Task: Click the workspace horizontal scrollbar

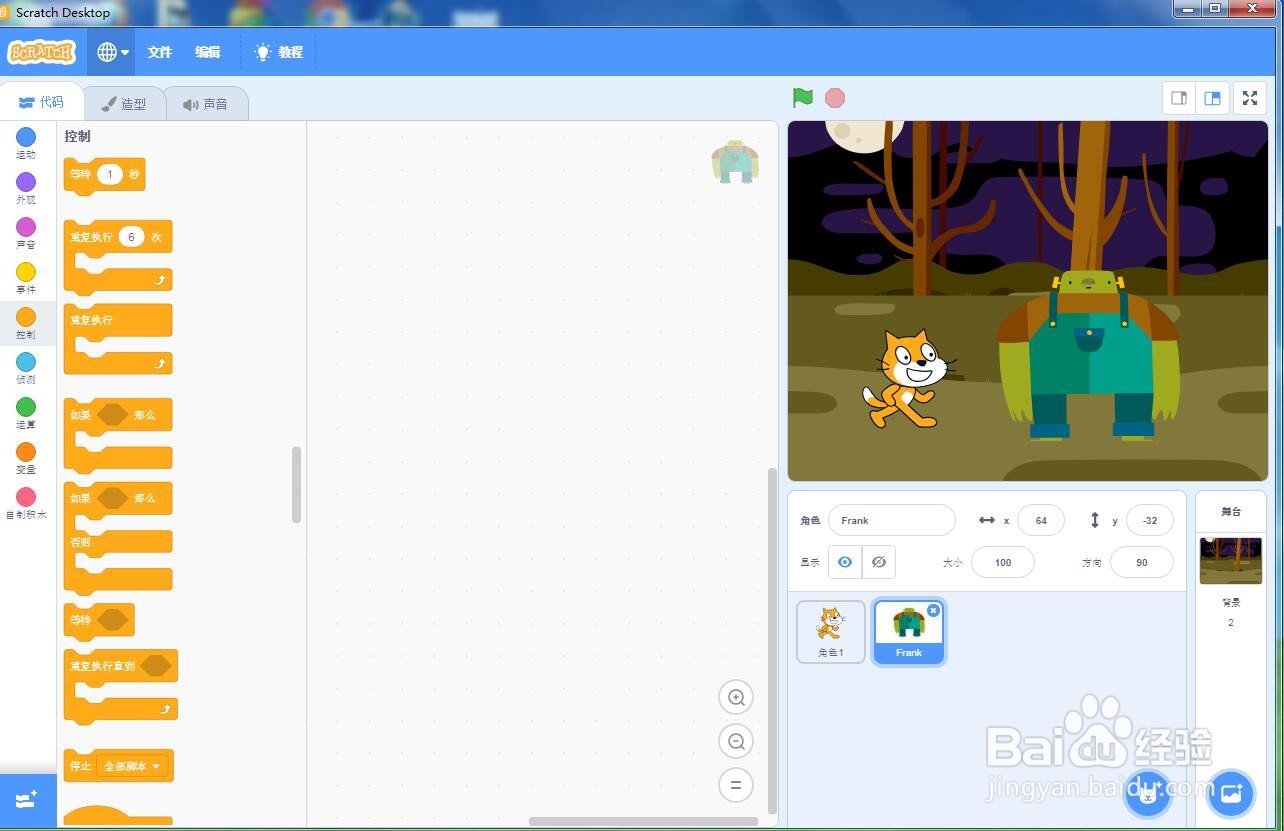Action: (643, 822)
